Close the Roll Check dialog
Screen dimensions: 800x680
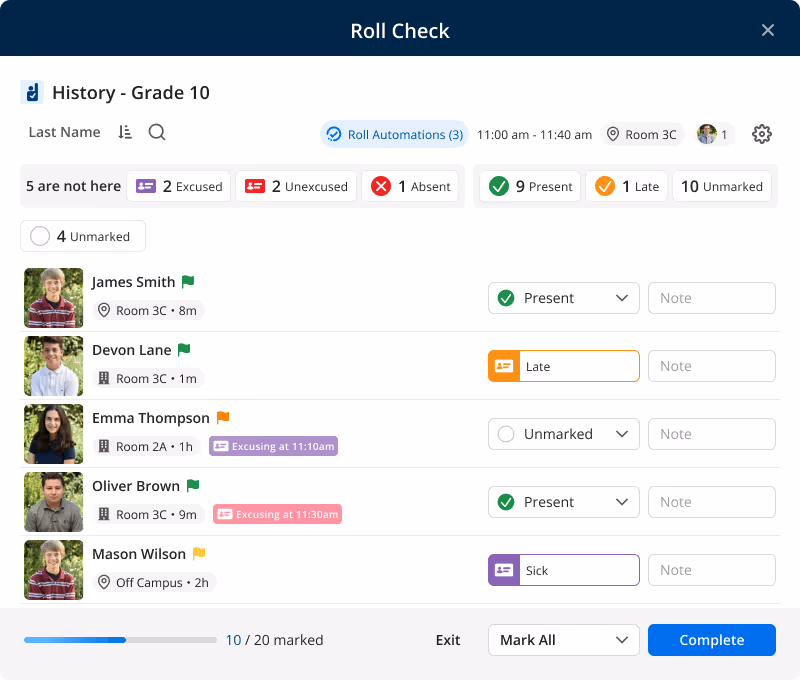pos(767,30)
